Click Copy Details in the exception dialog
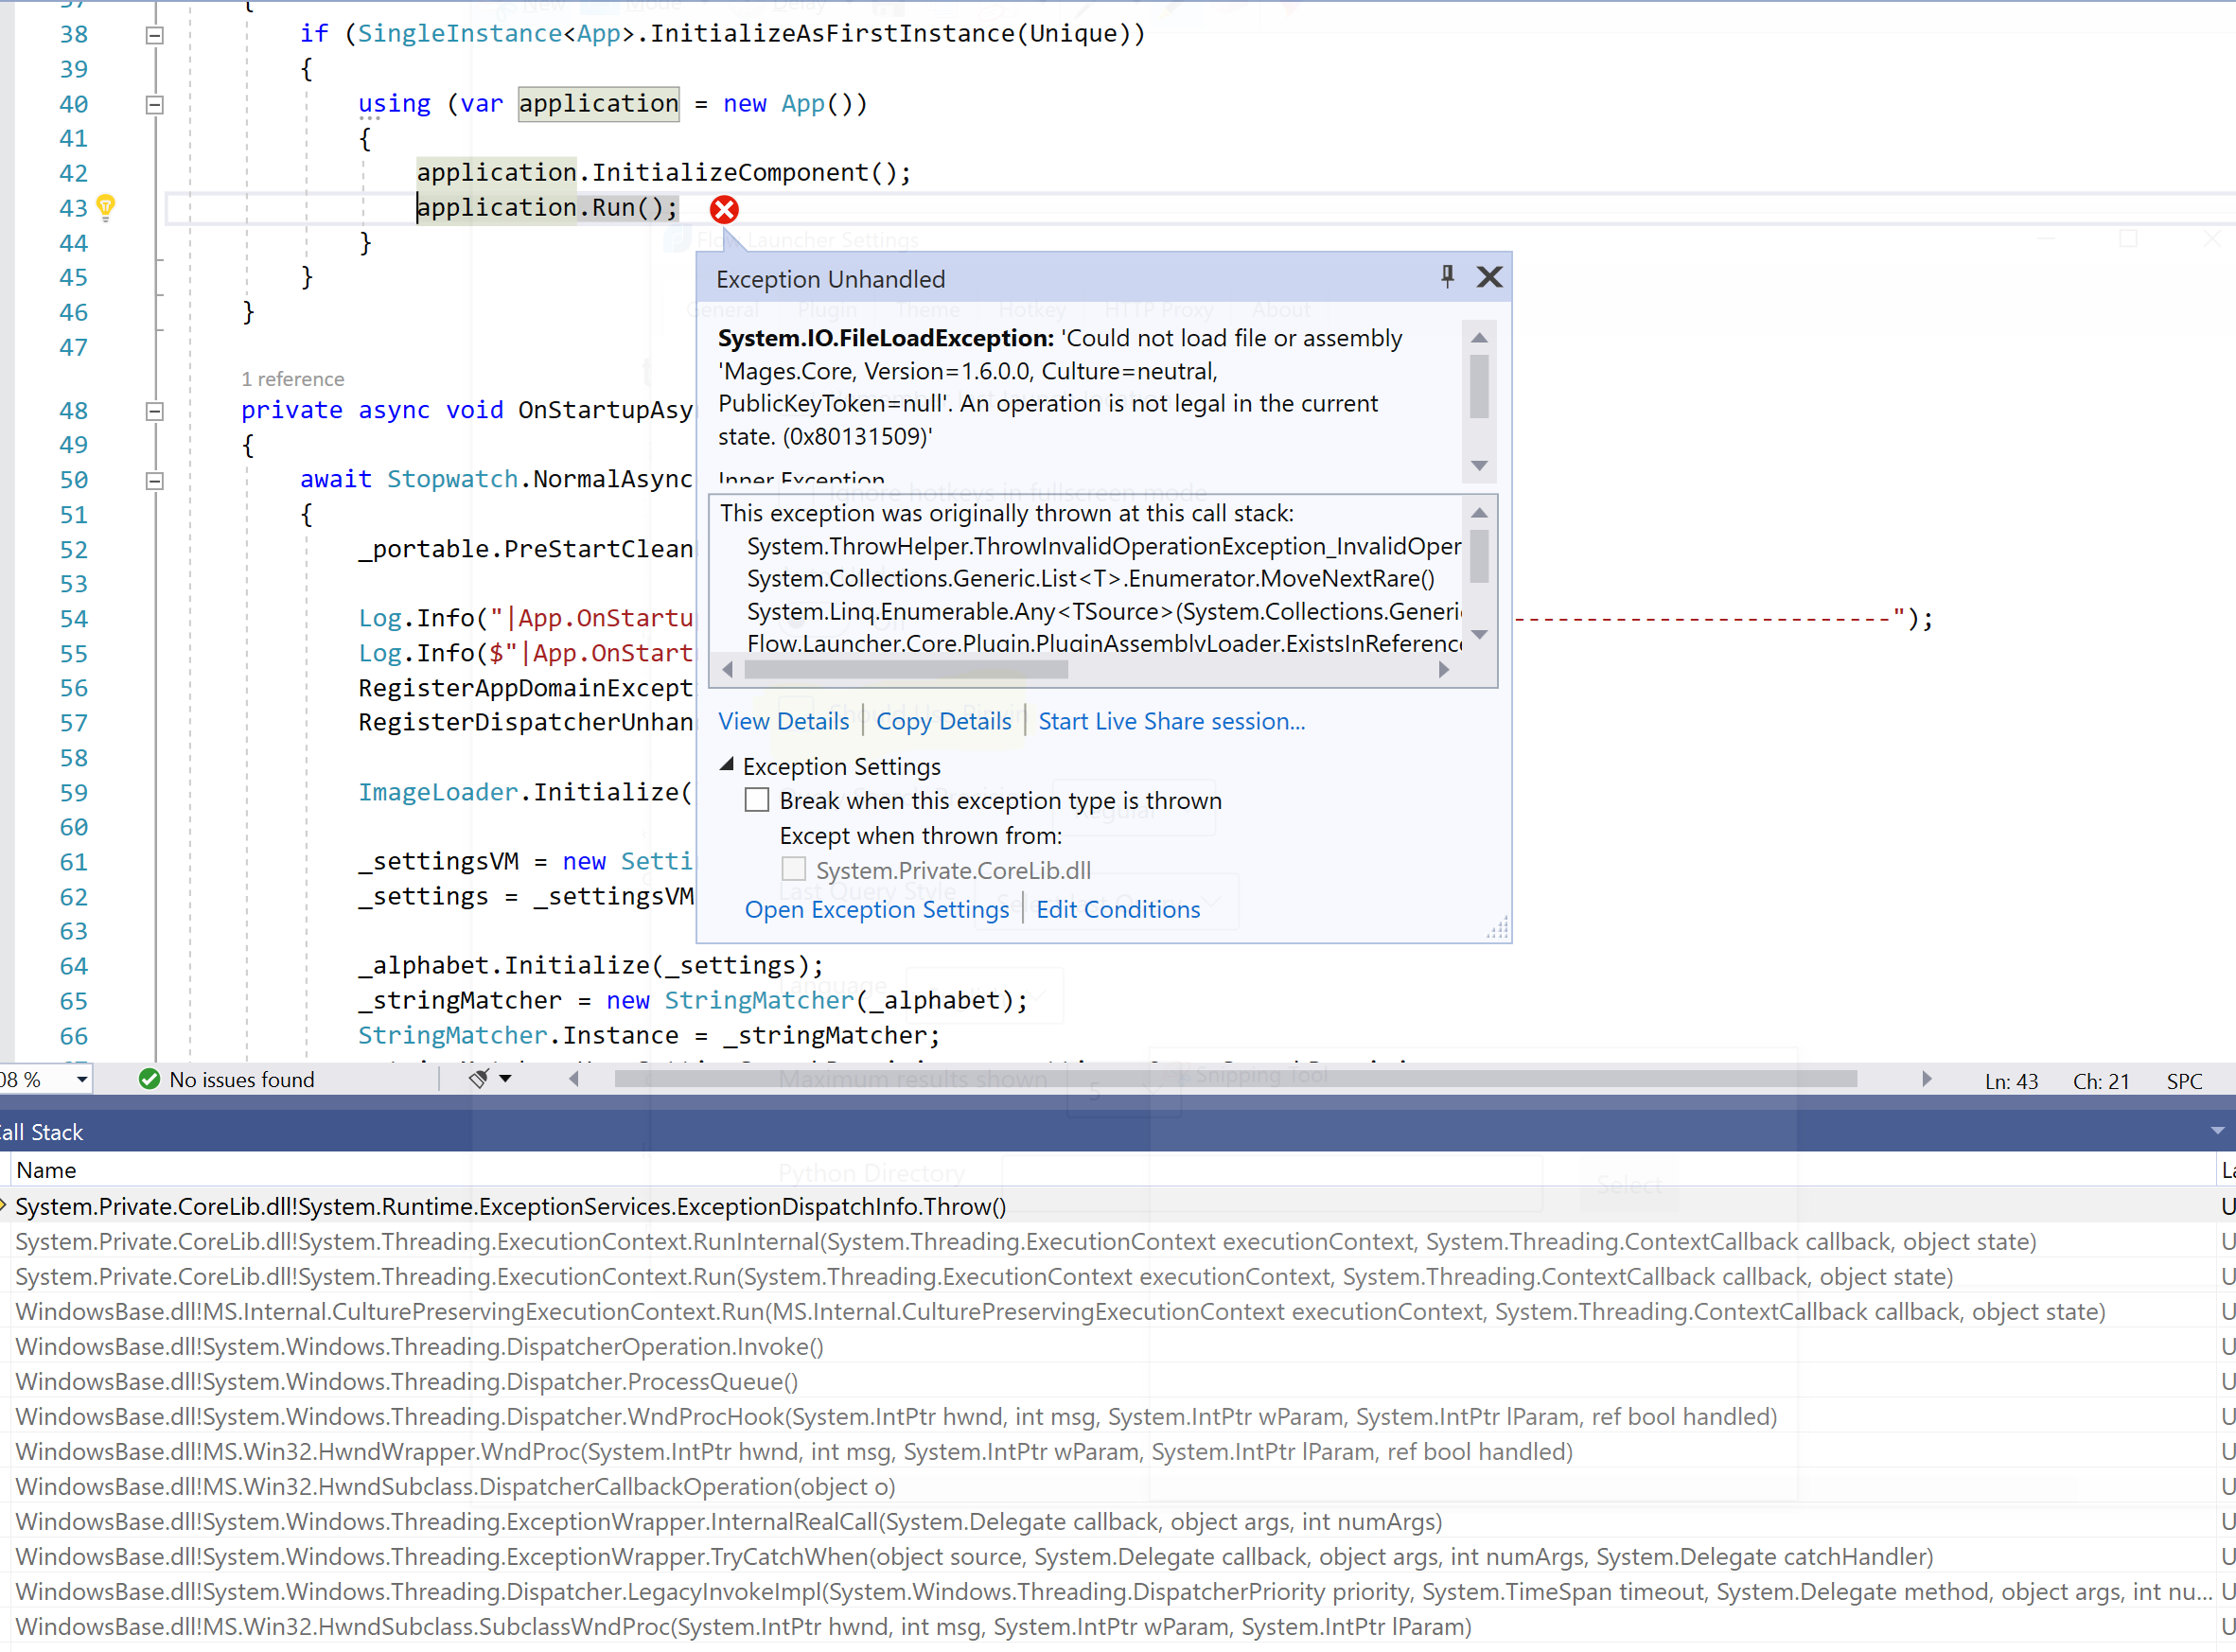2236x1652 pixels. 943,721
